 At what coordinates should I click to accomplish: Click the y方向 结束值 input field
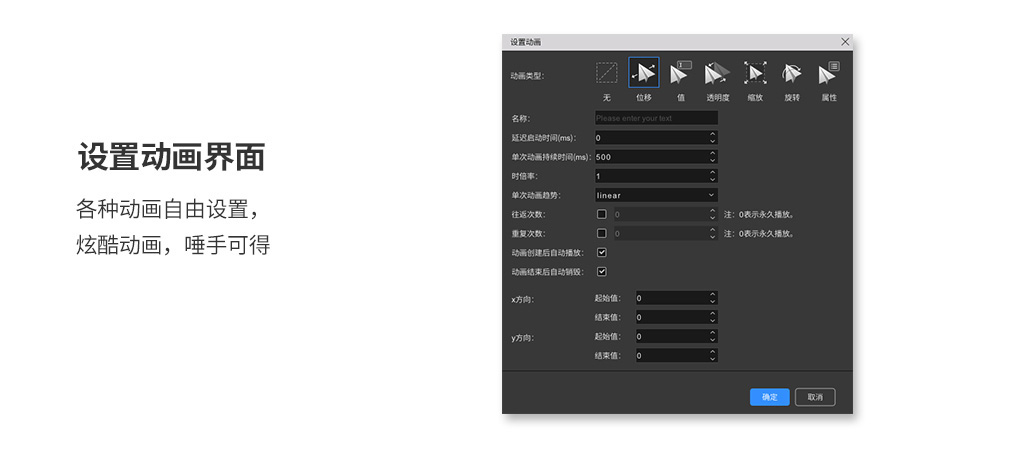[x=670, y=355]
